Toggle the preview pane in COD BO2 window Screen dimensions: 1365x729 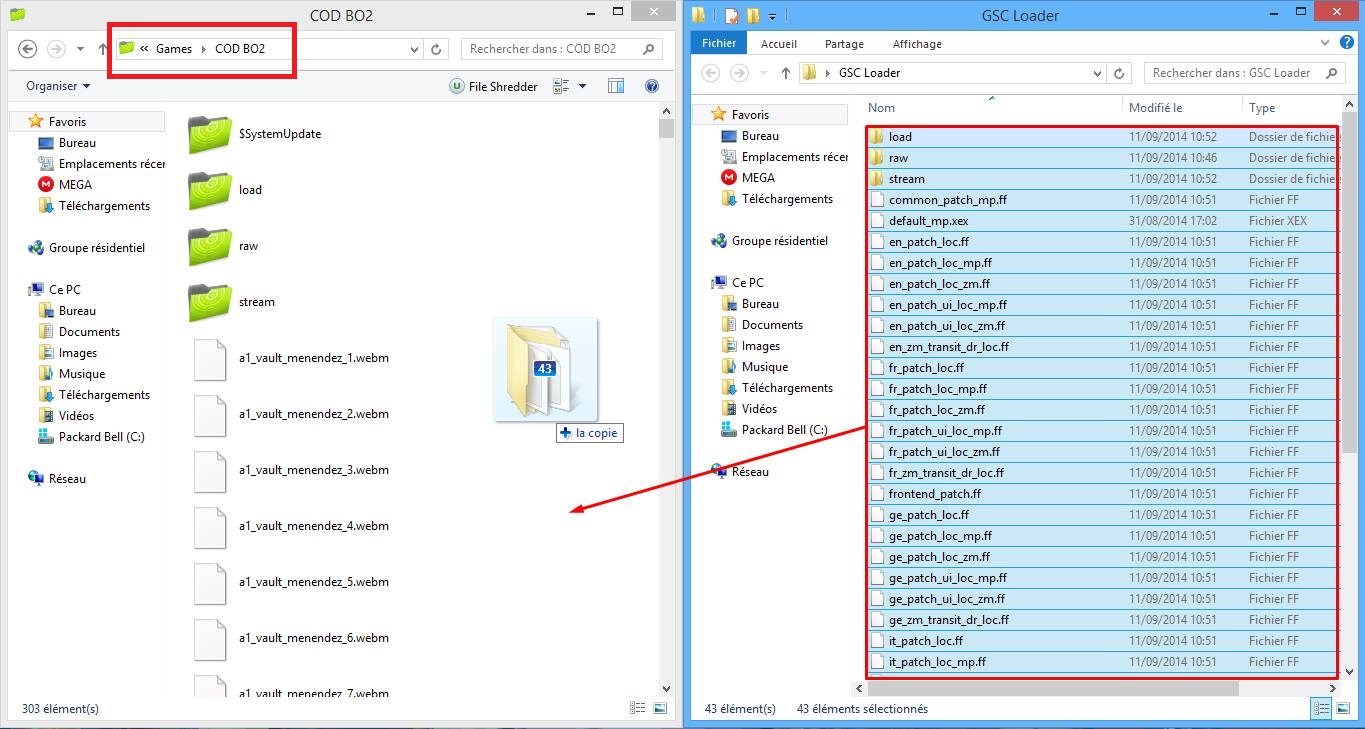click(616, 87)
